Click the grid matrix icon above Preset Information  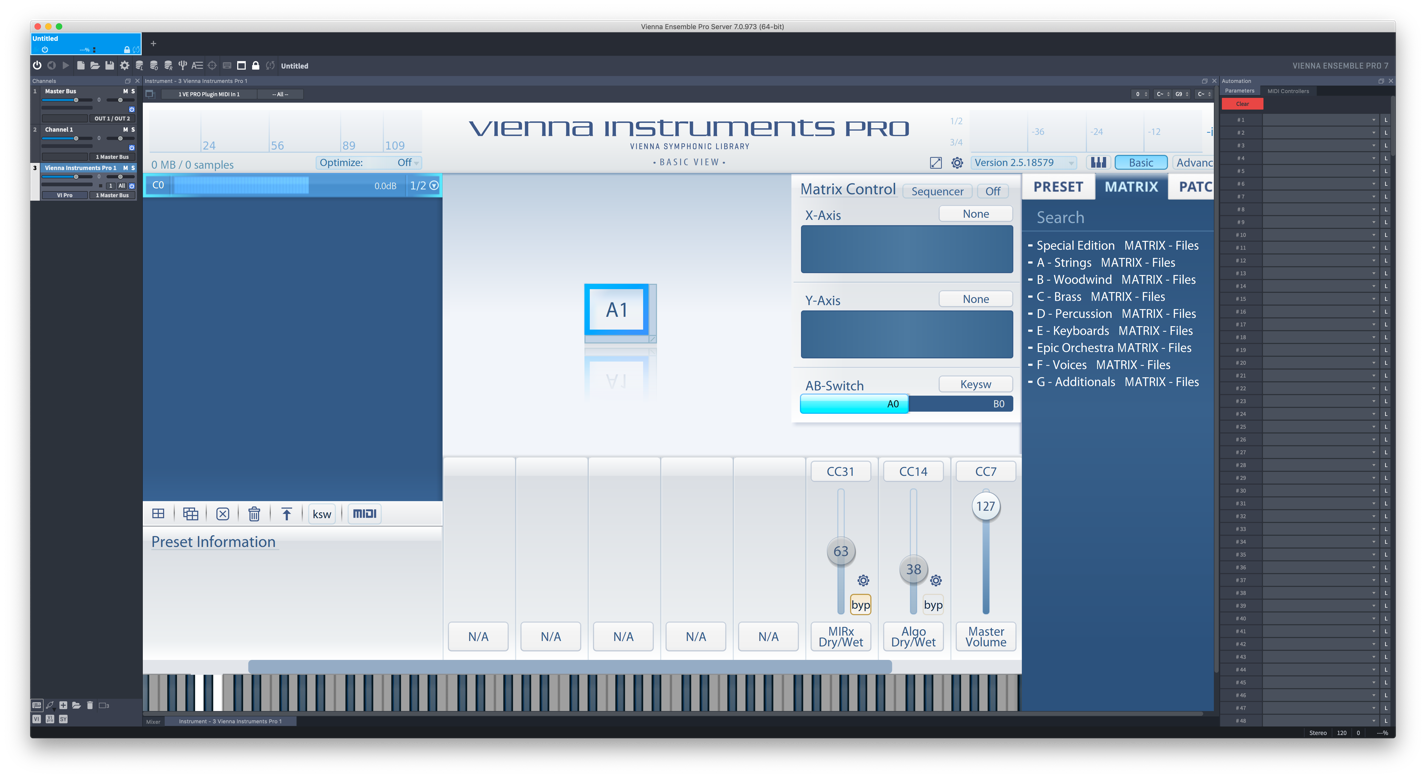(158, 514)
